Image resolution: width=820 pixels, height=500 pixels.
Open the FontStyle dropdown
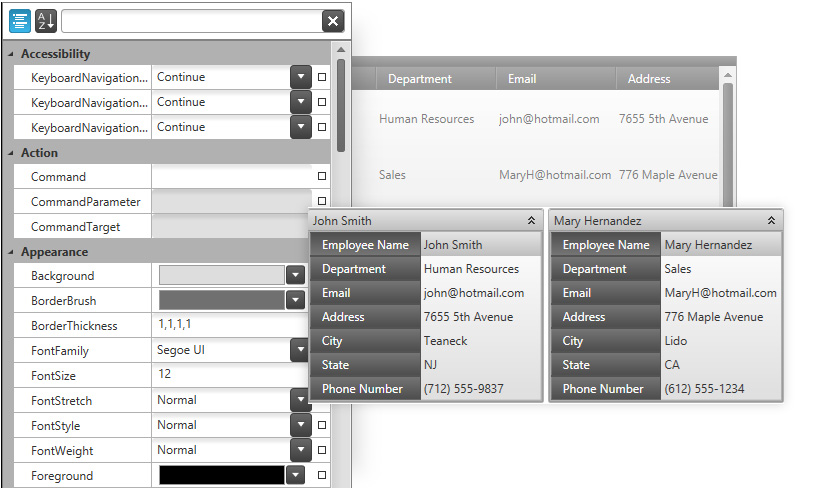(x=300, y=425)
